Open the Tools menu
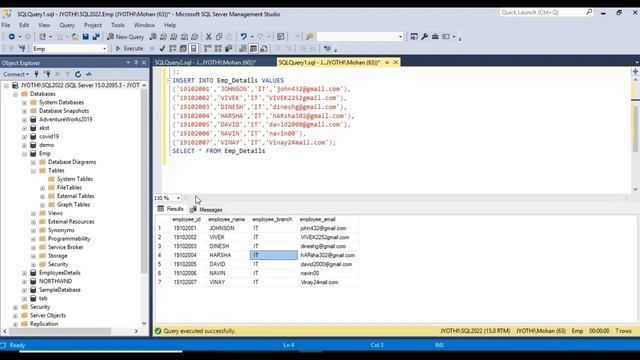Viewport: 640px width, 360px height. click(118, 25)
